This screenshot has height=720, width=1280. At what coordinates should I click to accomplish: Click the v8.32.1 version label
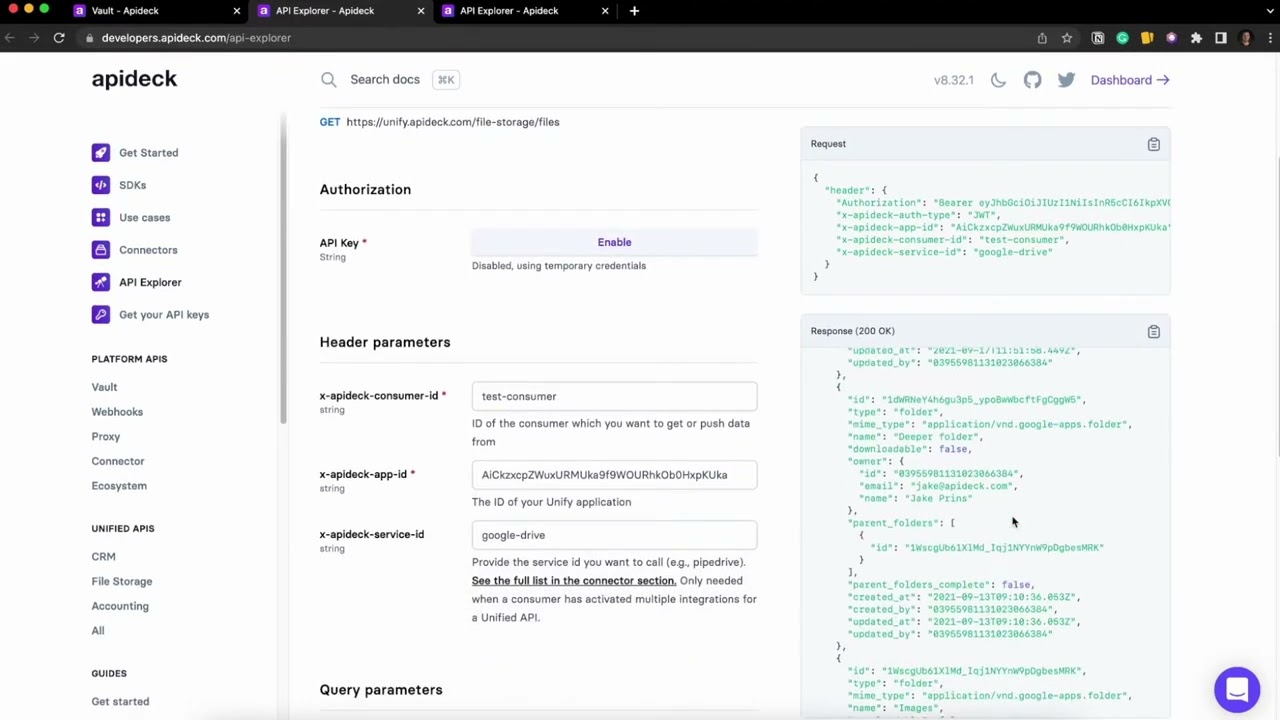click(953, 80)
